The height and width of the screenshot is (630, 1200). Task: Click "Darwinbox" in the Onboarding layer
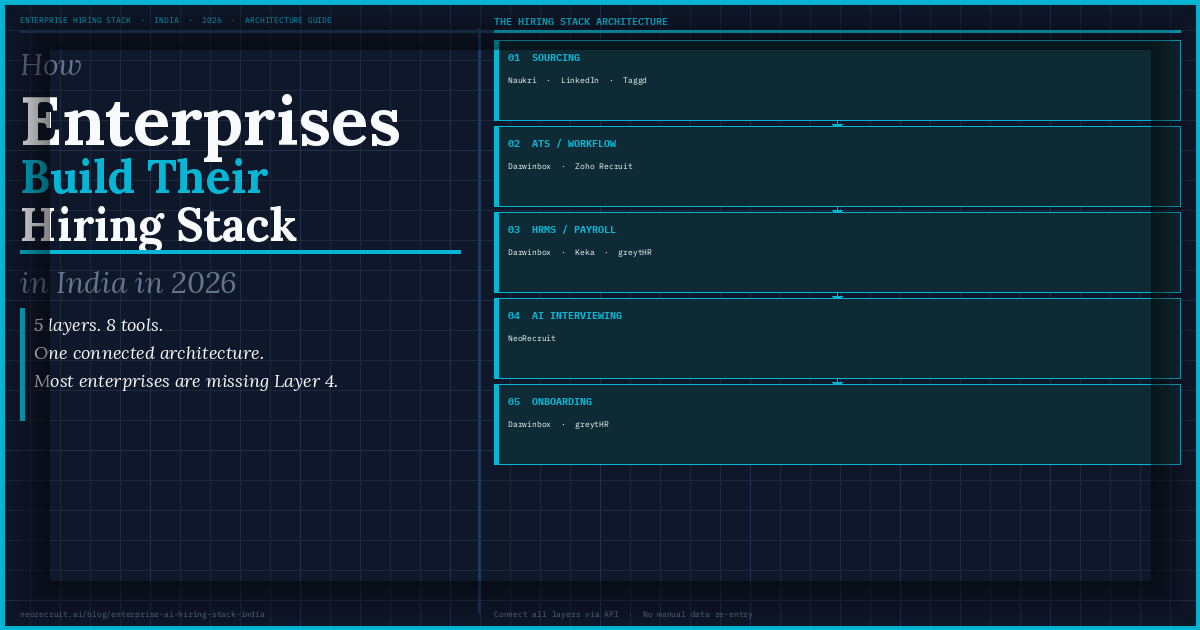(x=529, y=424)
